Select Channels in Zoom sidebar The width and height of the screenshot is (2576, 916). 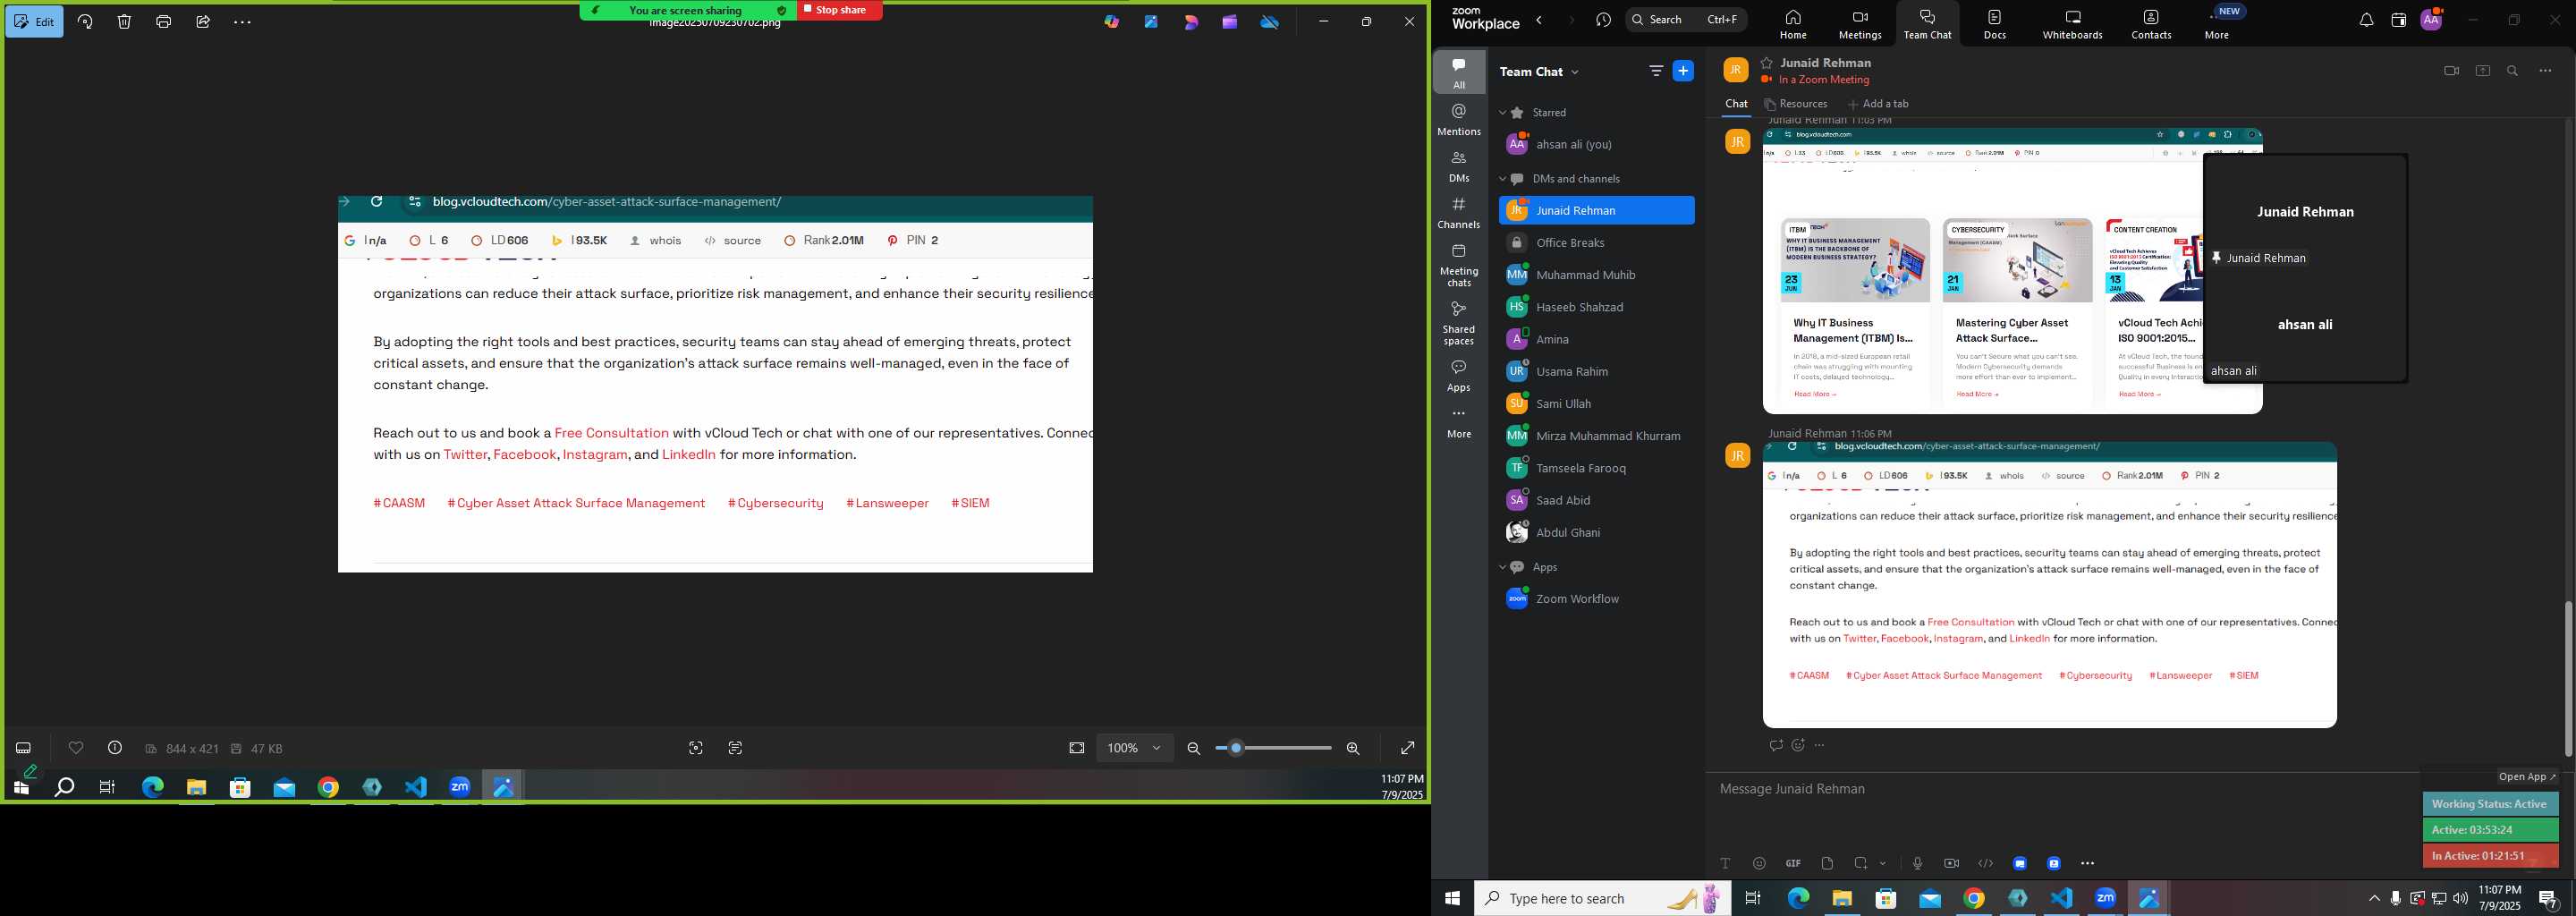[x=1459, y=212]
